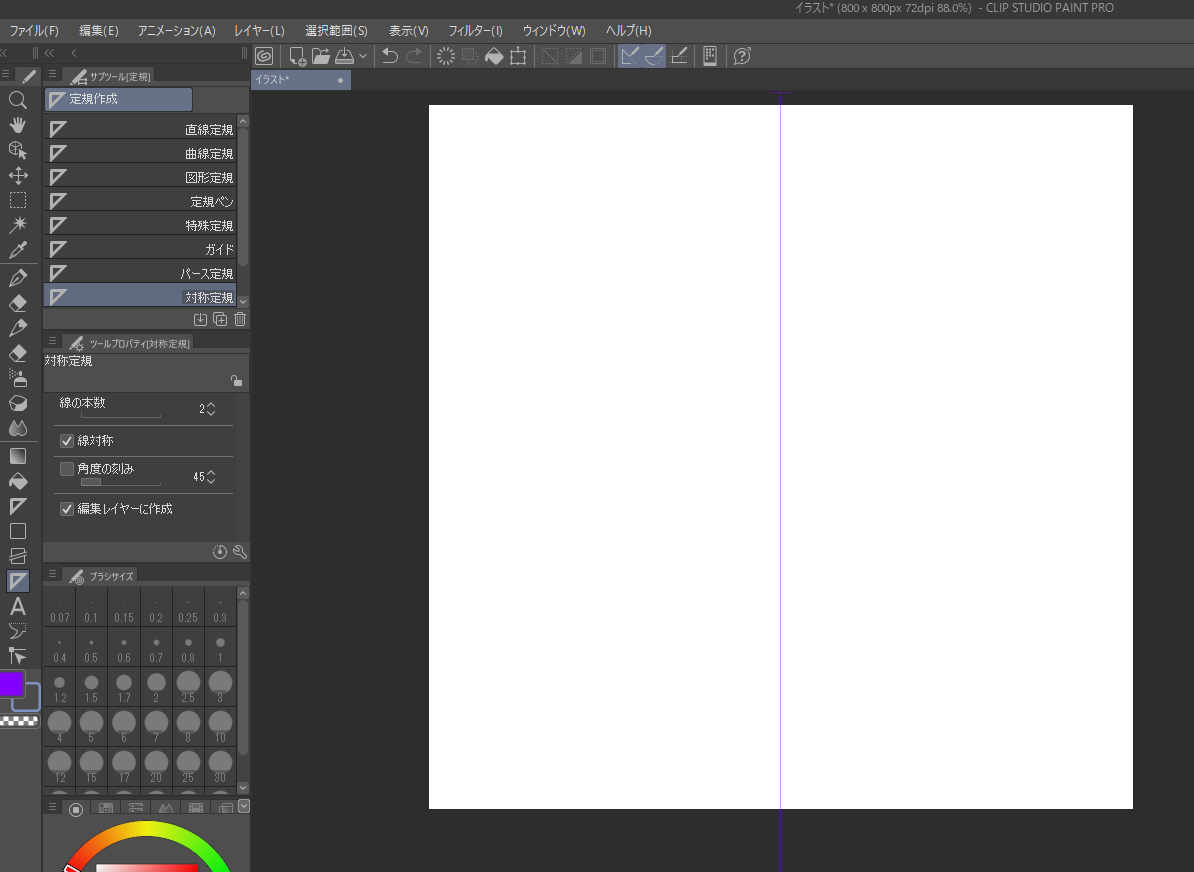The height and width of the screenshot is (872, 1194).
Task: Select パース定規 sub tool
Action: tap(140, 273)
